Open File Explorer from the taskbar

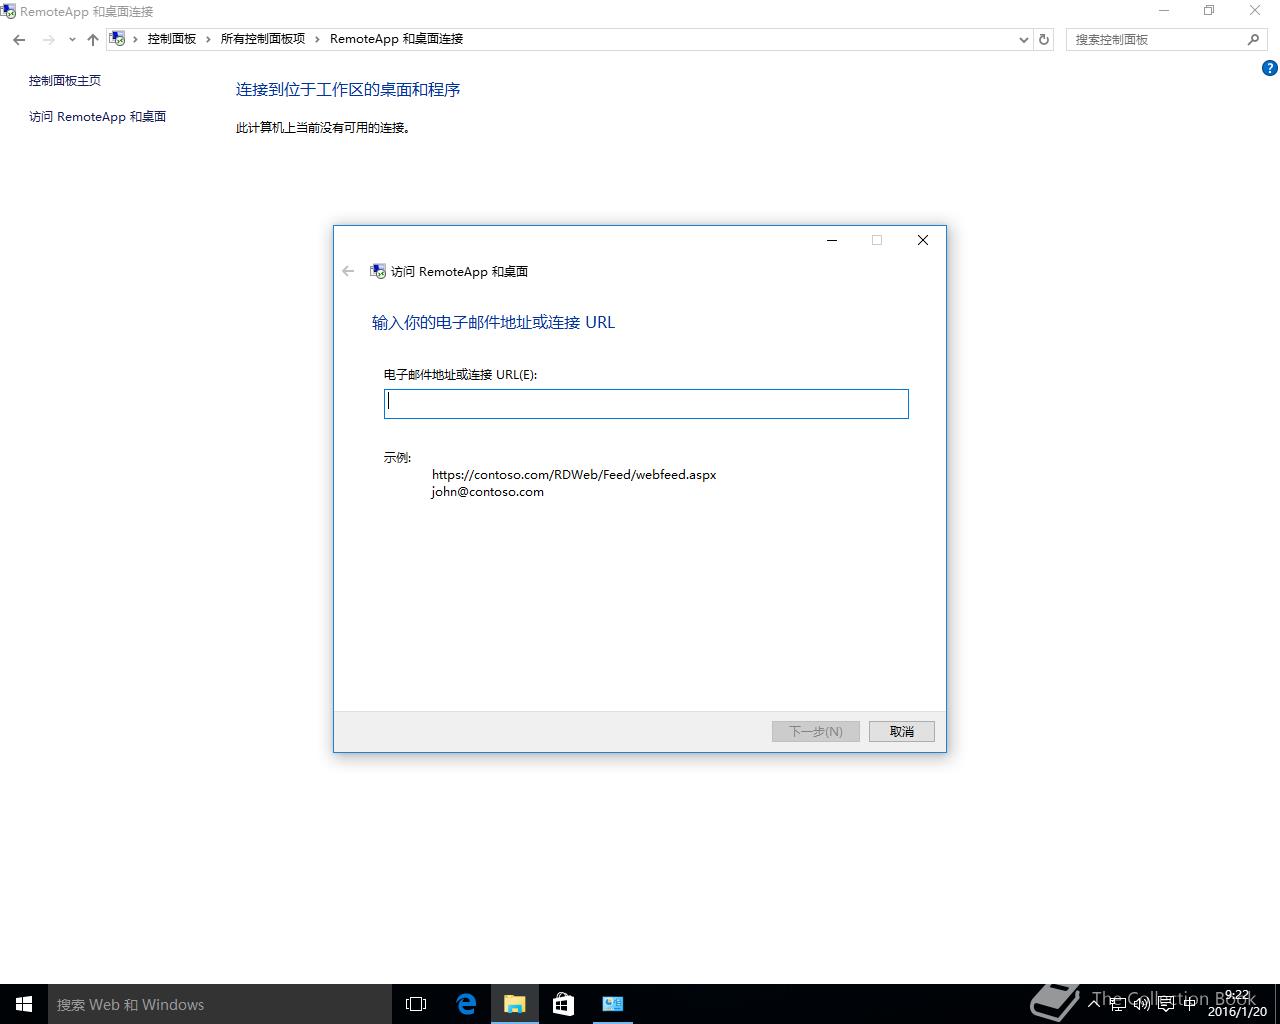point(515,1004)
